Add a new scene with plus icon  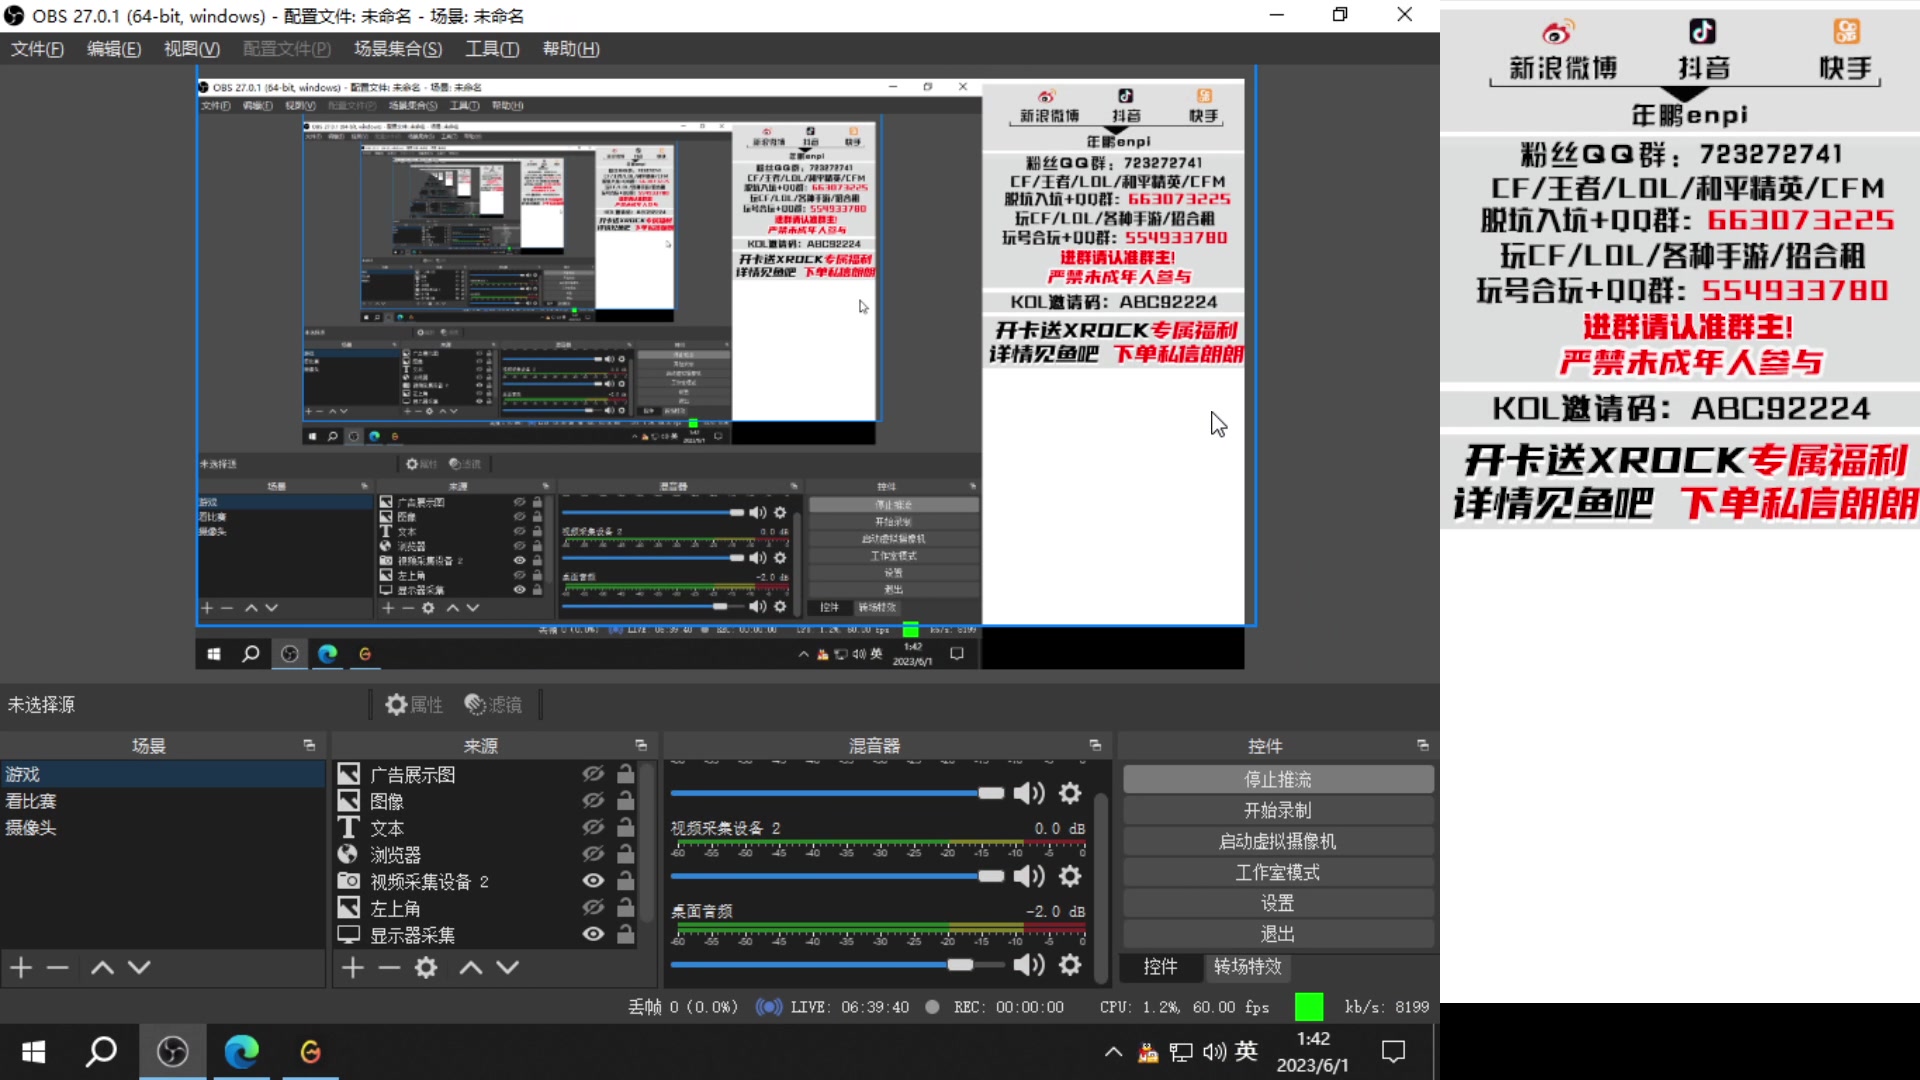[21, 967]
